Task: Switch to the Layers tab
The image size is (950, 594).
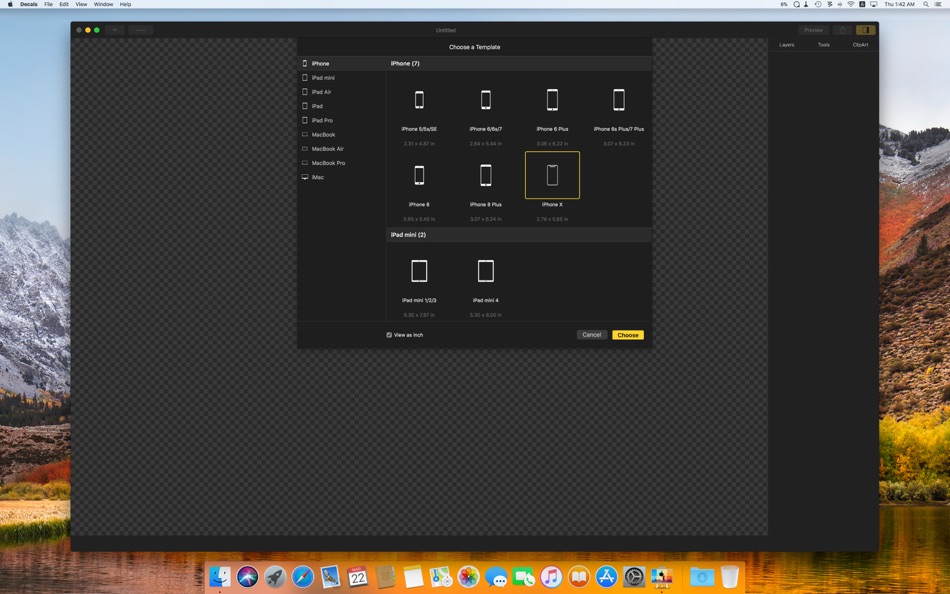Action: 786,45
